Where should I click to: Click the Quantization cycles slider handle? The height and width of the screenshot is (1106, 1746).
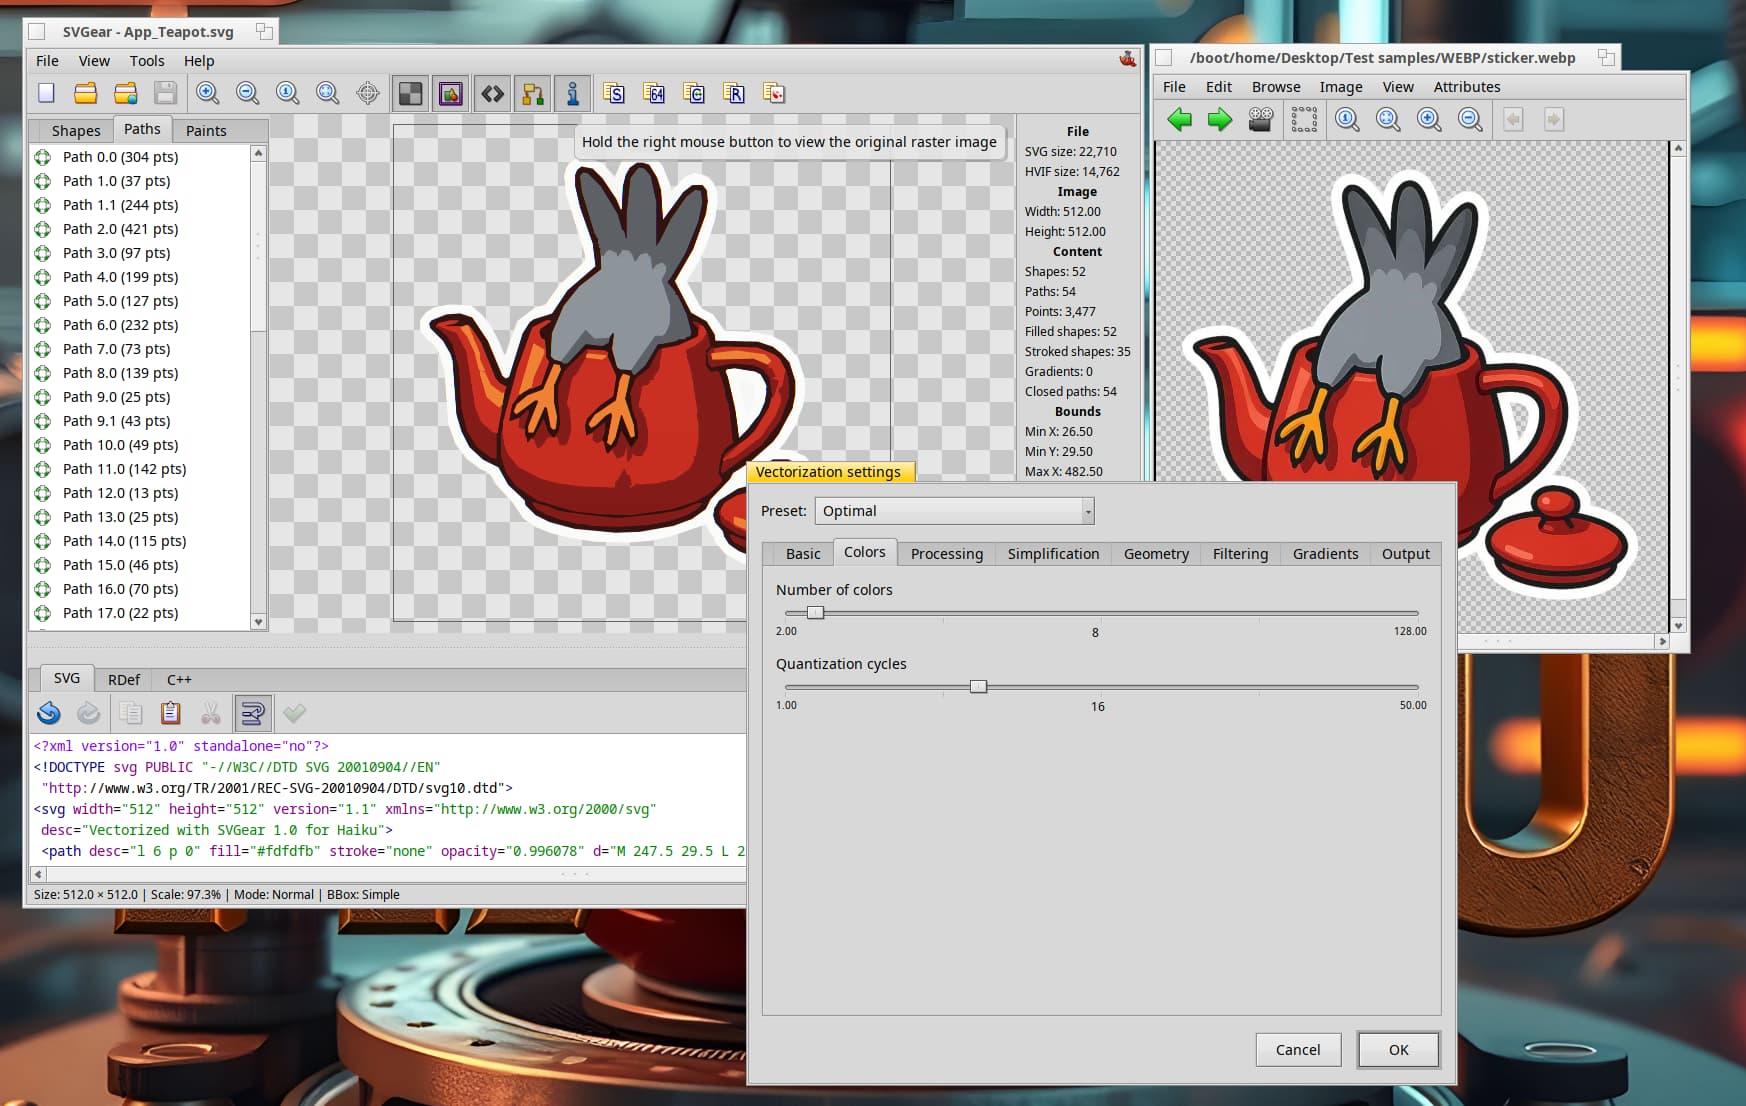pyautogui.click(x=978, y=687)
